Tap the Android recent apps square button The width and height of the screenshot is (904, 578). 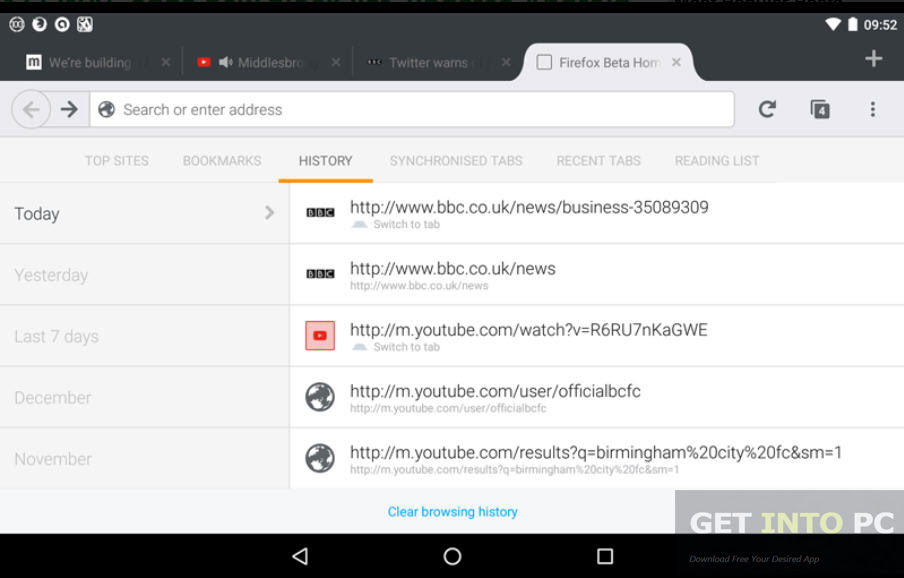605,556
